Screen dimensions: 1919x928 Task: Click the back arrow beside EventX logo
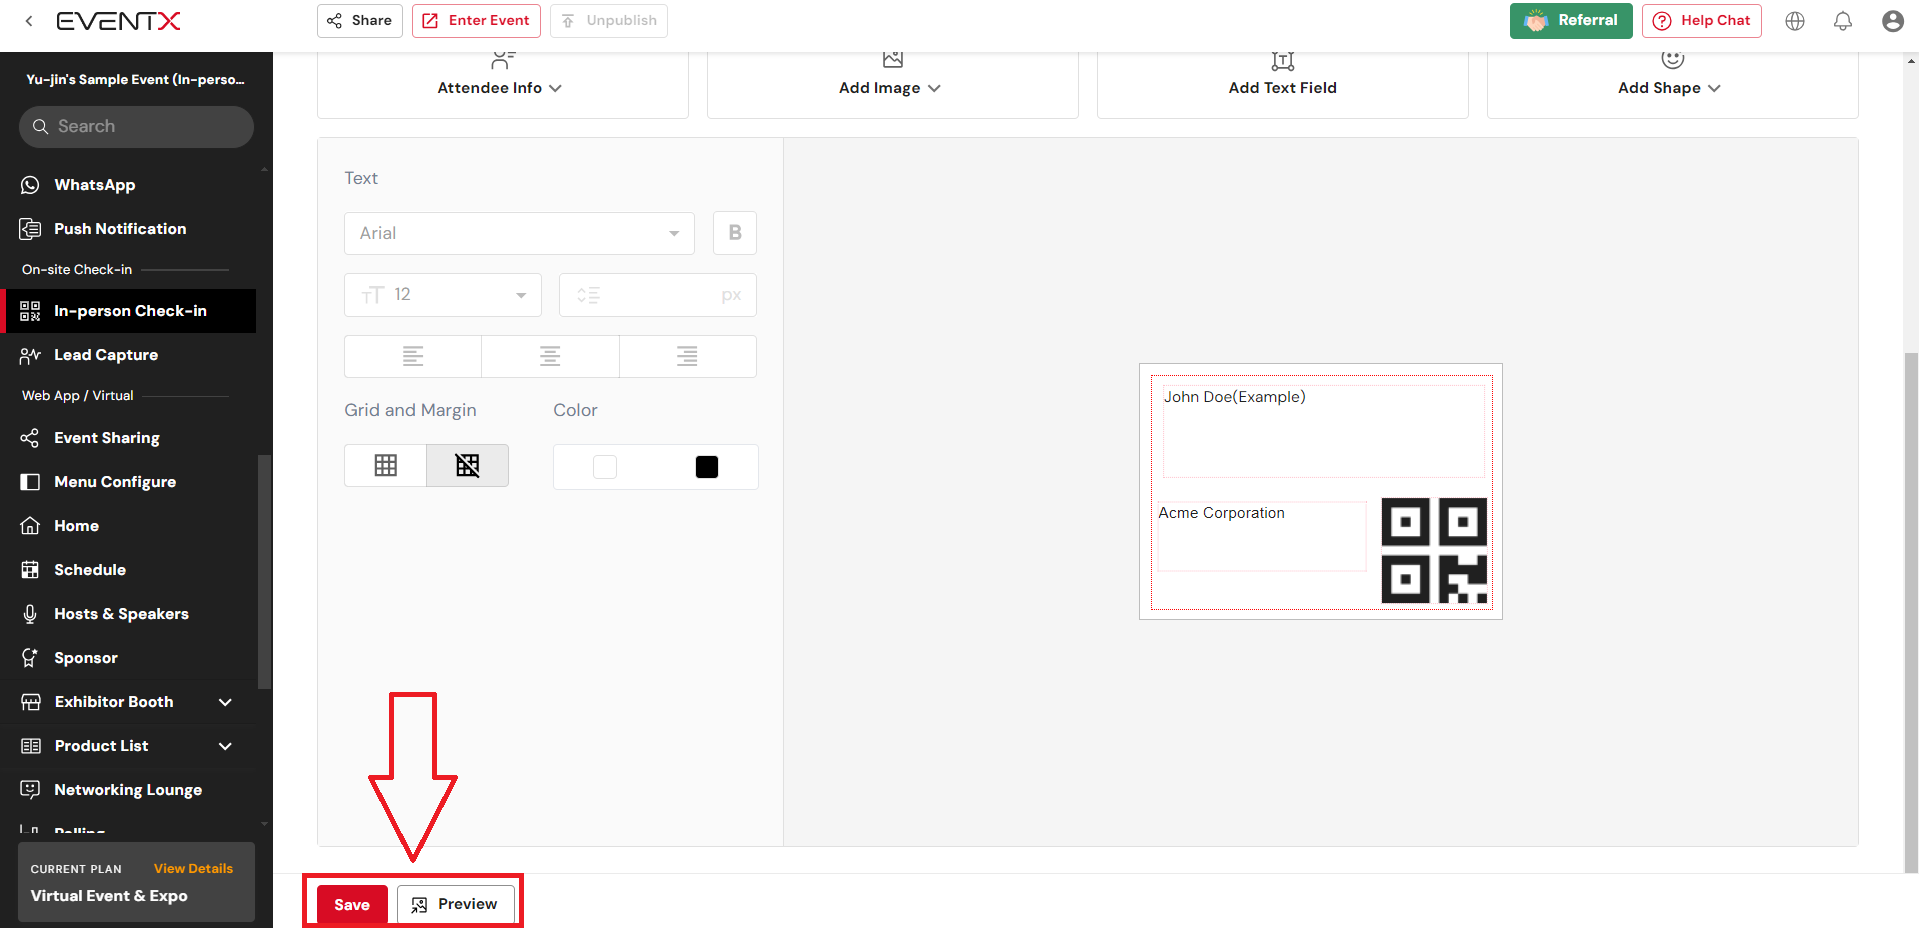29,20
